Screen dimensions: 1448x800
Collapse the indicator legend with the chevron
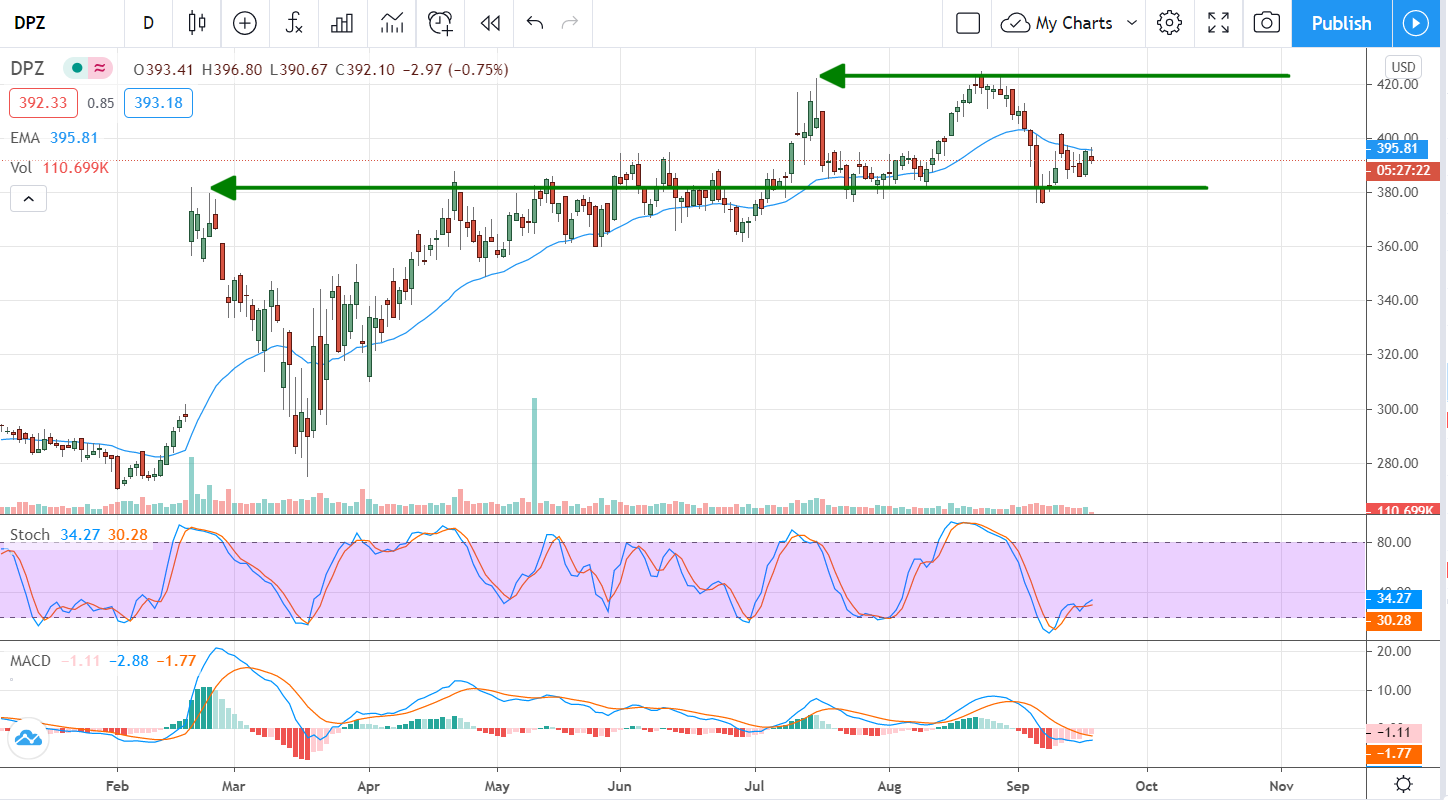click(x=28, y=199)
